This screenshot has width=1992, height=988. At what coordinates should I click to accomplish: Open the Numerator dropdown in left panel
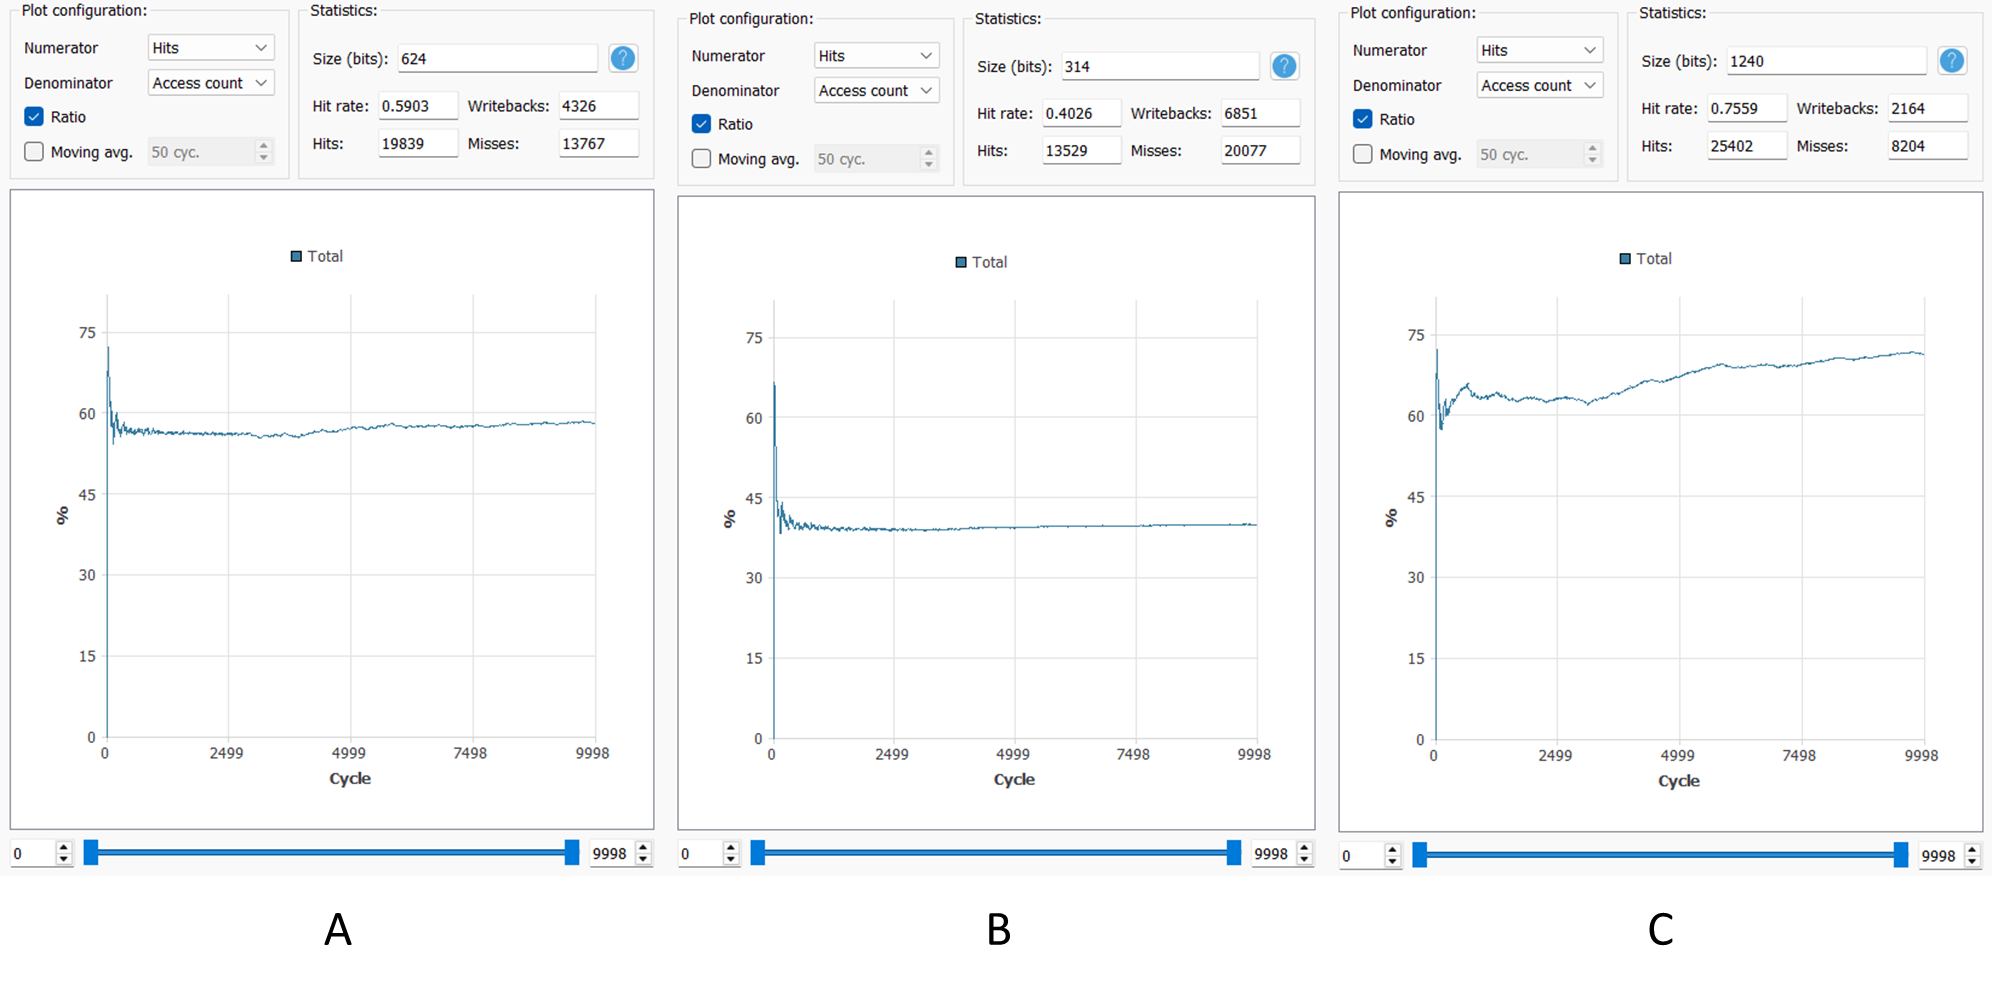(210, 48)
